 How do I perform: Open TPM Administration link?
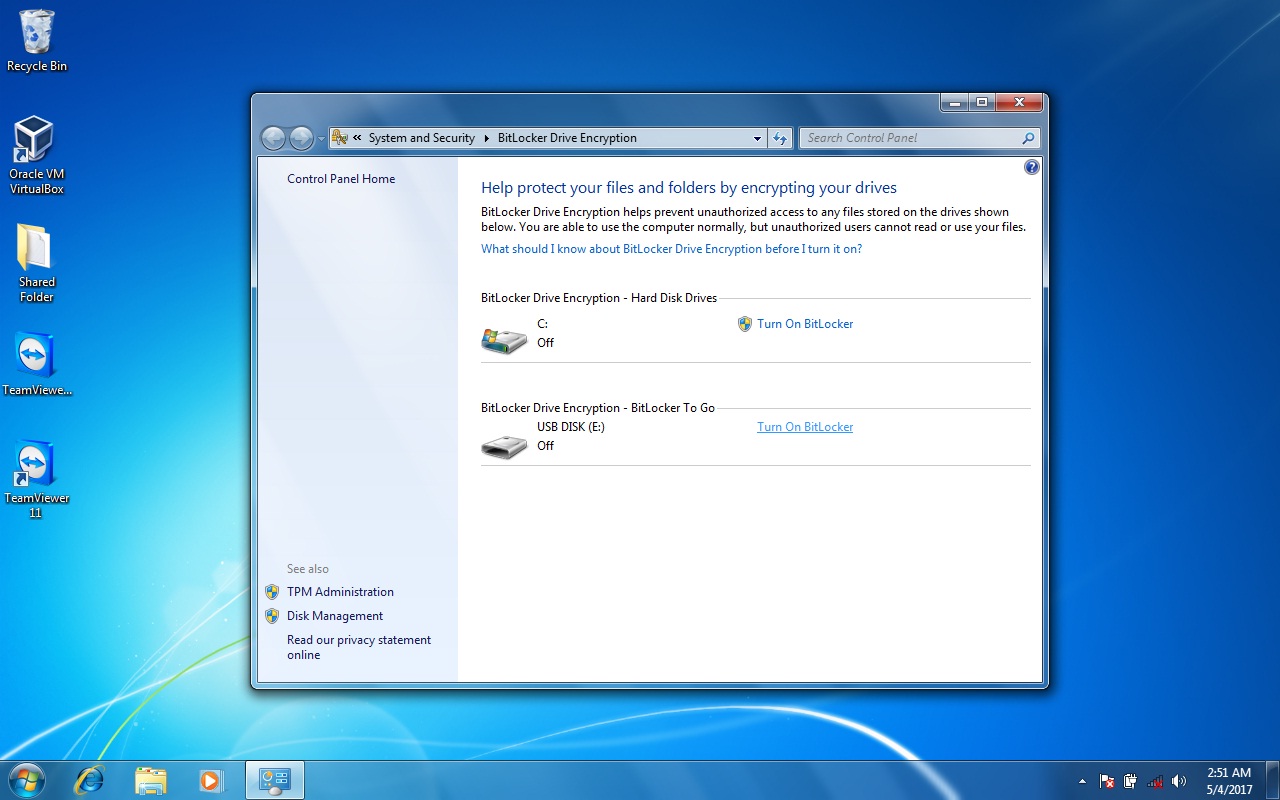[x=340, y=592]
